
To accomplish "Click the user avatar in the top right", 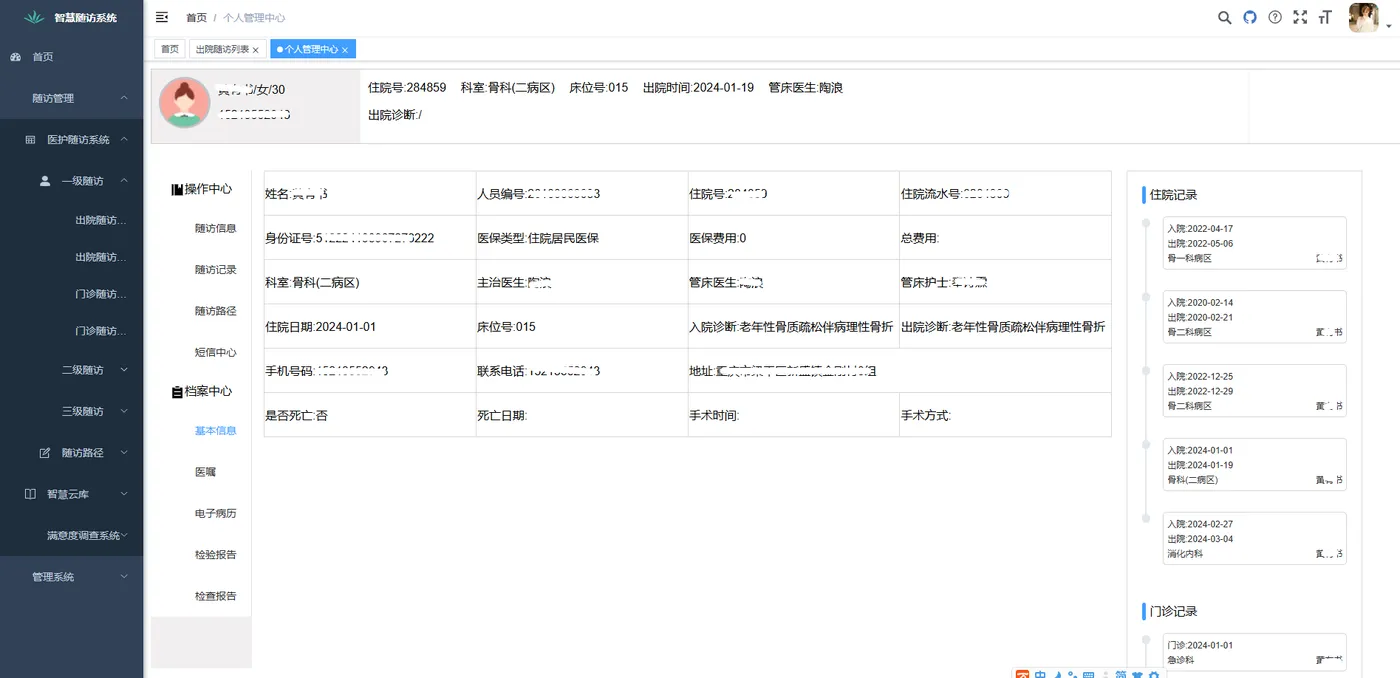I will click(1363, 17).
